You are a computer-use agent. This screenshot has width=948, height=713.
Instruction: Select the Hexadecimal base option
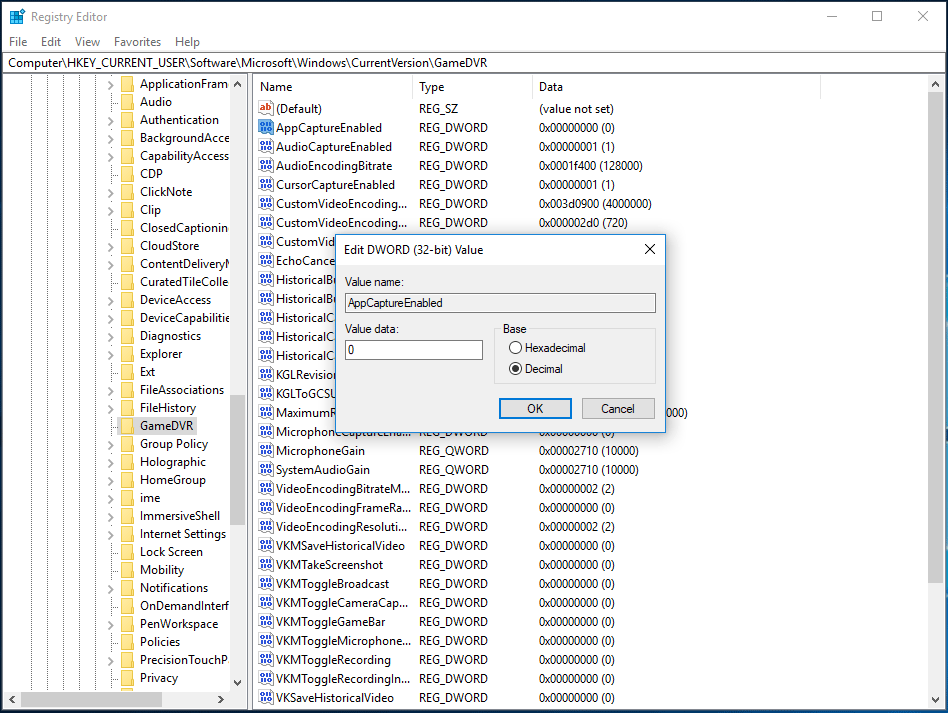tap(516, 348)
